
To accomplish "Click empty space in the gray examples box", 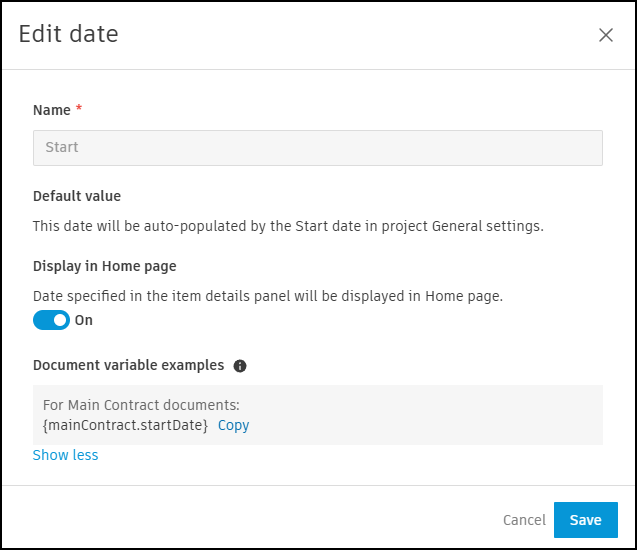I will (x=450, y=415).
